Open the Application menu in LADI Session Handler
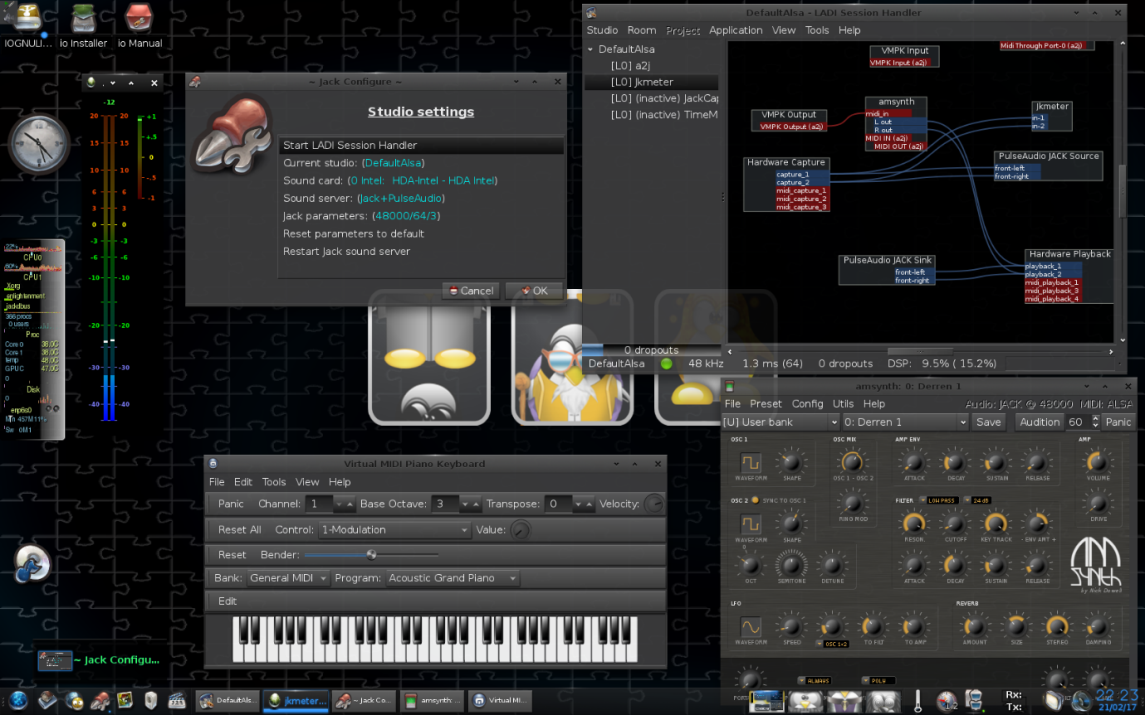This screenshot has width=1145, height=715. tap(735, 30)
